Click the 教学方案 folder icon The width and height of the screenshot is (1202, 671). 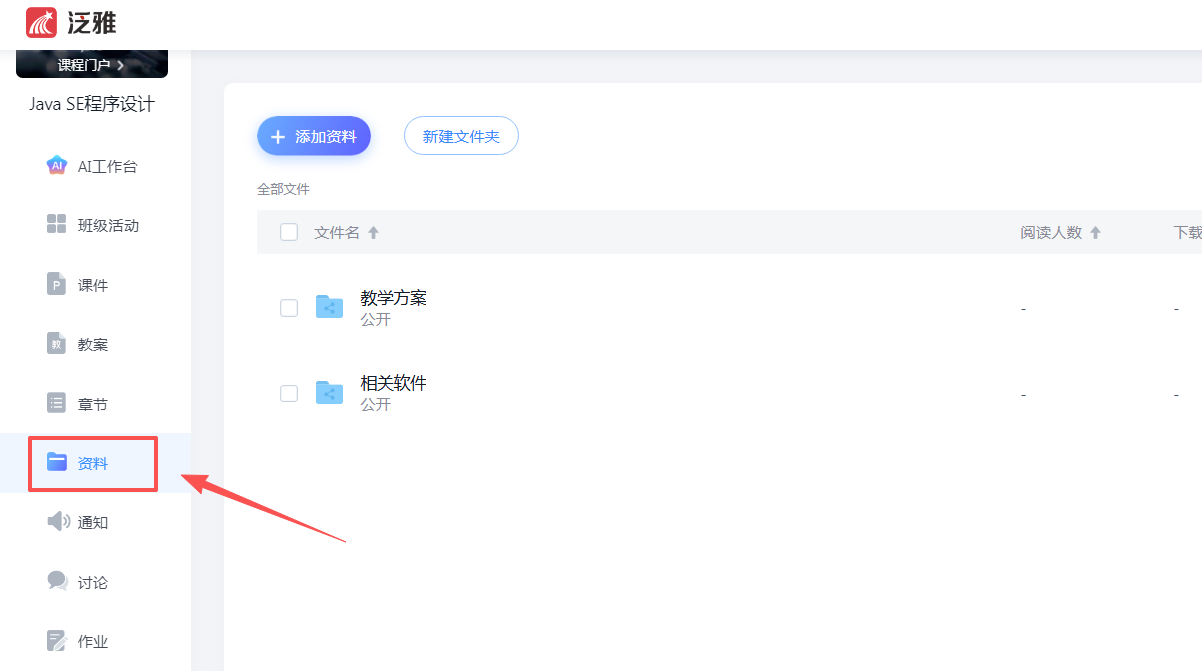click(x=329, y=307)
